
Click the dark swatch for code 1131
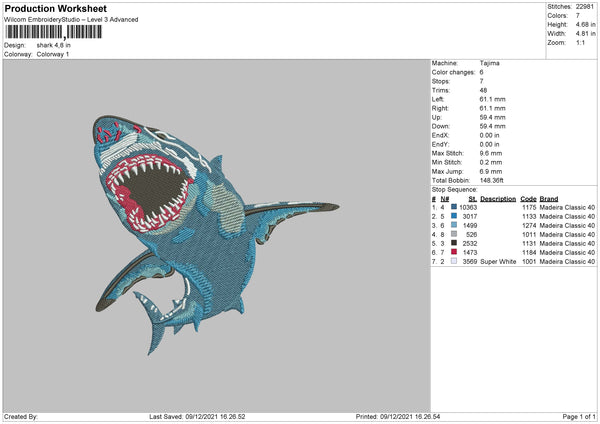click(x=454, y=243)
